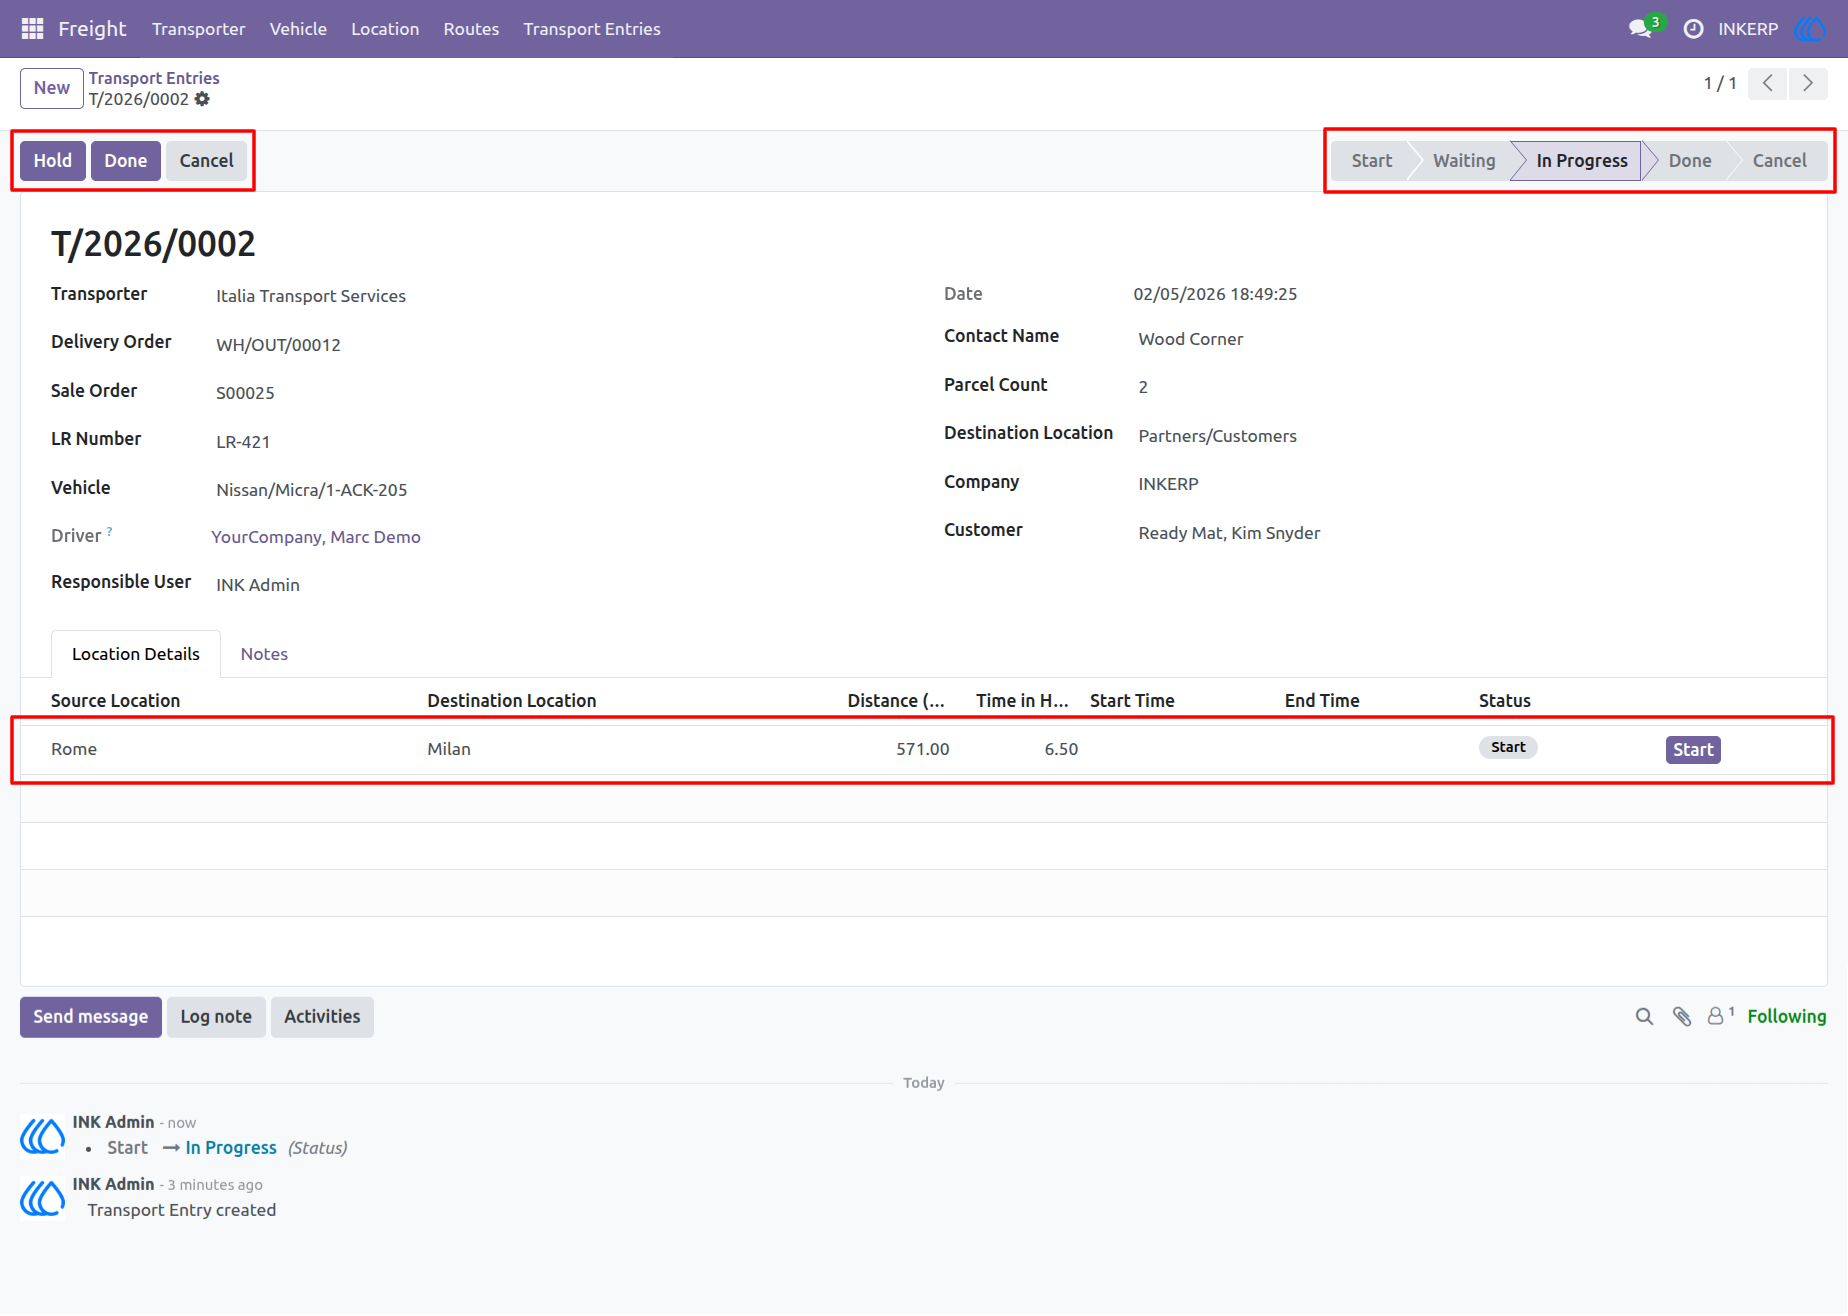This screenshot has height=1316, width=1848.
Task: Mark the entry as Done
Action: click(x=126, y=161)
